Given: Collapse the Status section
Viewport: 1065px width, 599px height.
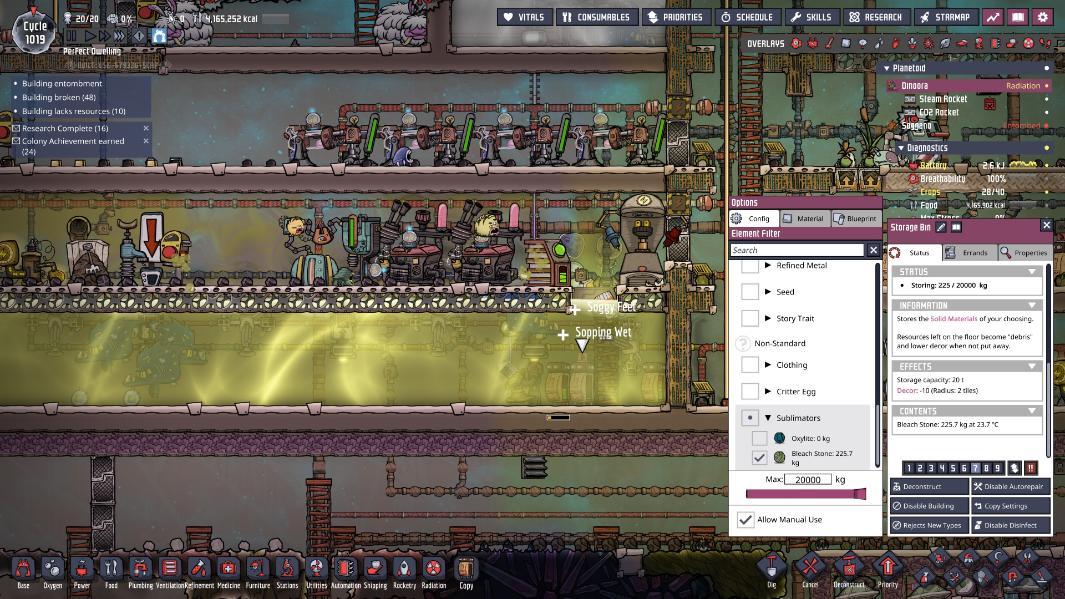Looking at the screenshot, I should pos(1032,272).
